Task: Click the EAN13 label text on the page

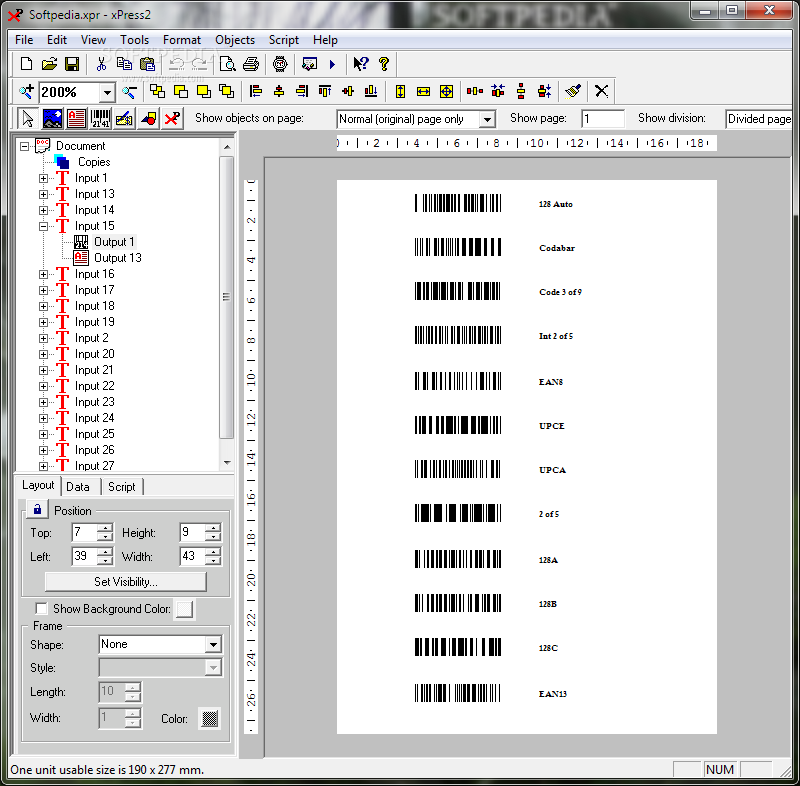Action: tap(553, 694)
